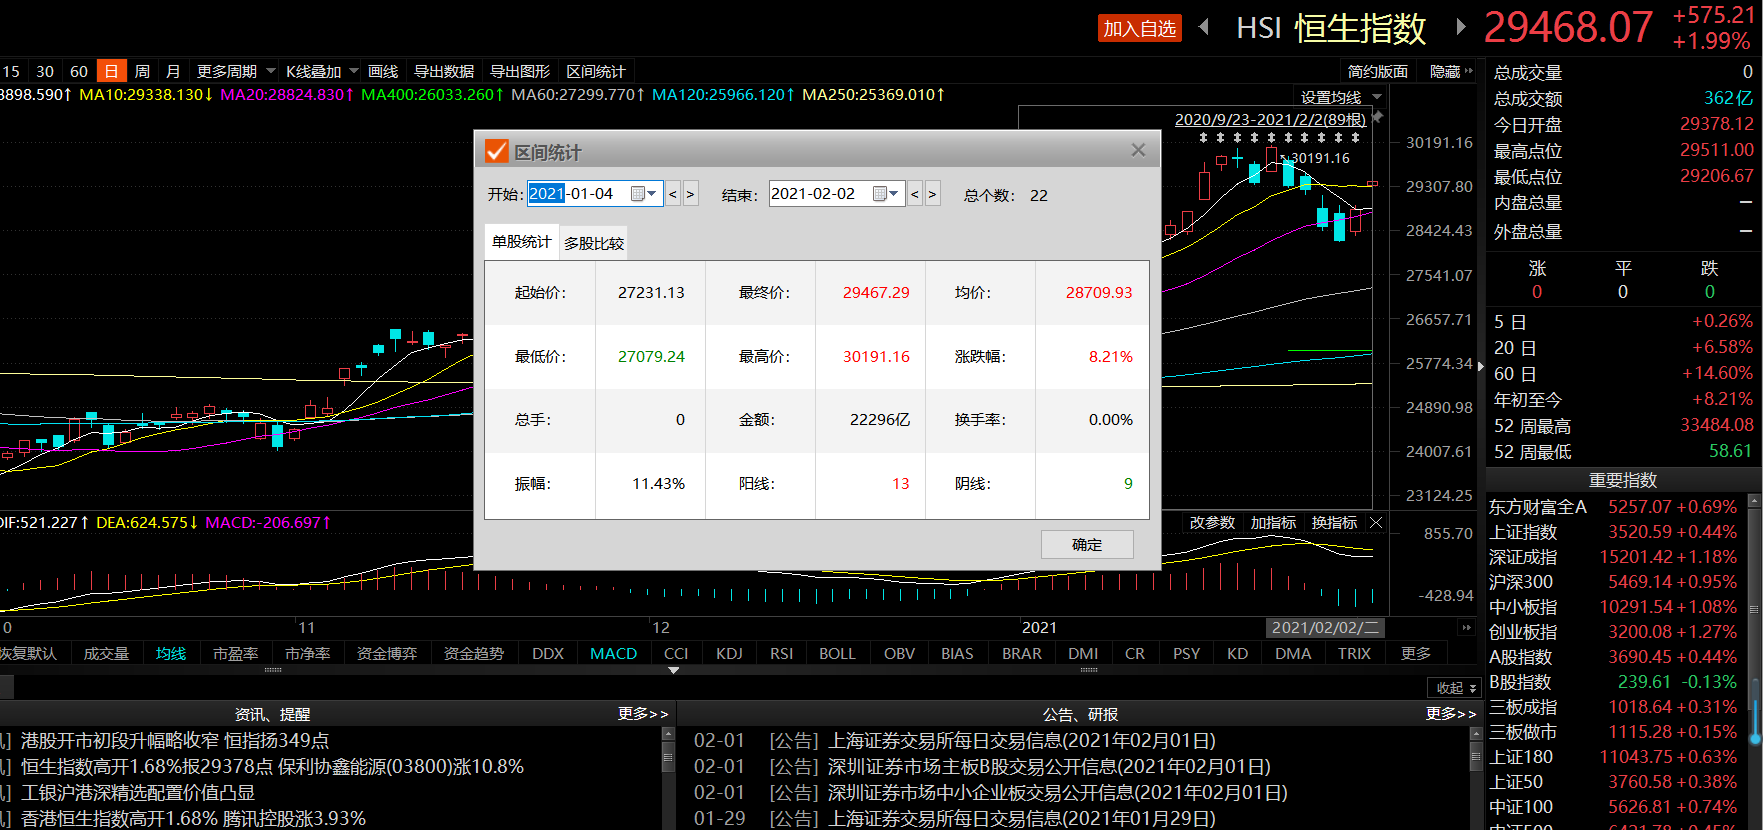Click the panel divider expand triangle below indicators
1763x830 pixels.
coord(674,671)
